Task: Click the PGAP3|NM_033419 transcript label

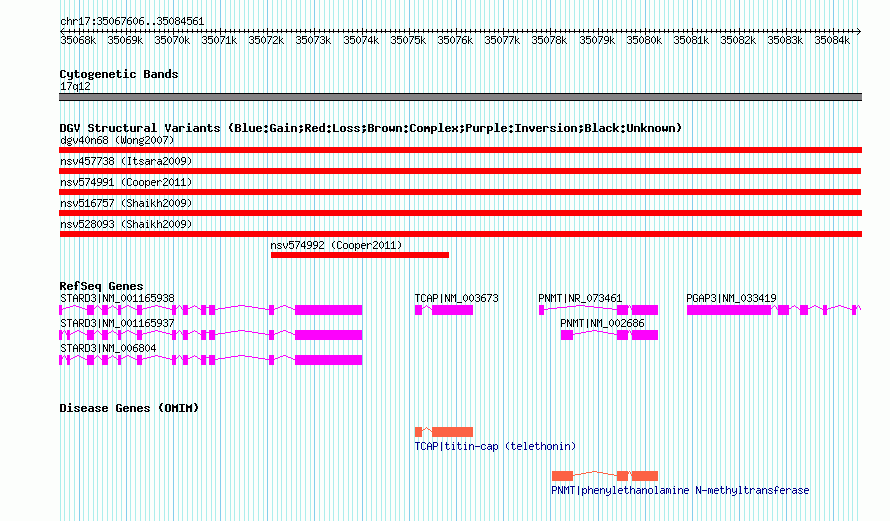Action: 731,298
